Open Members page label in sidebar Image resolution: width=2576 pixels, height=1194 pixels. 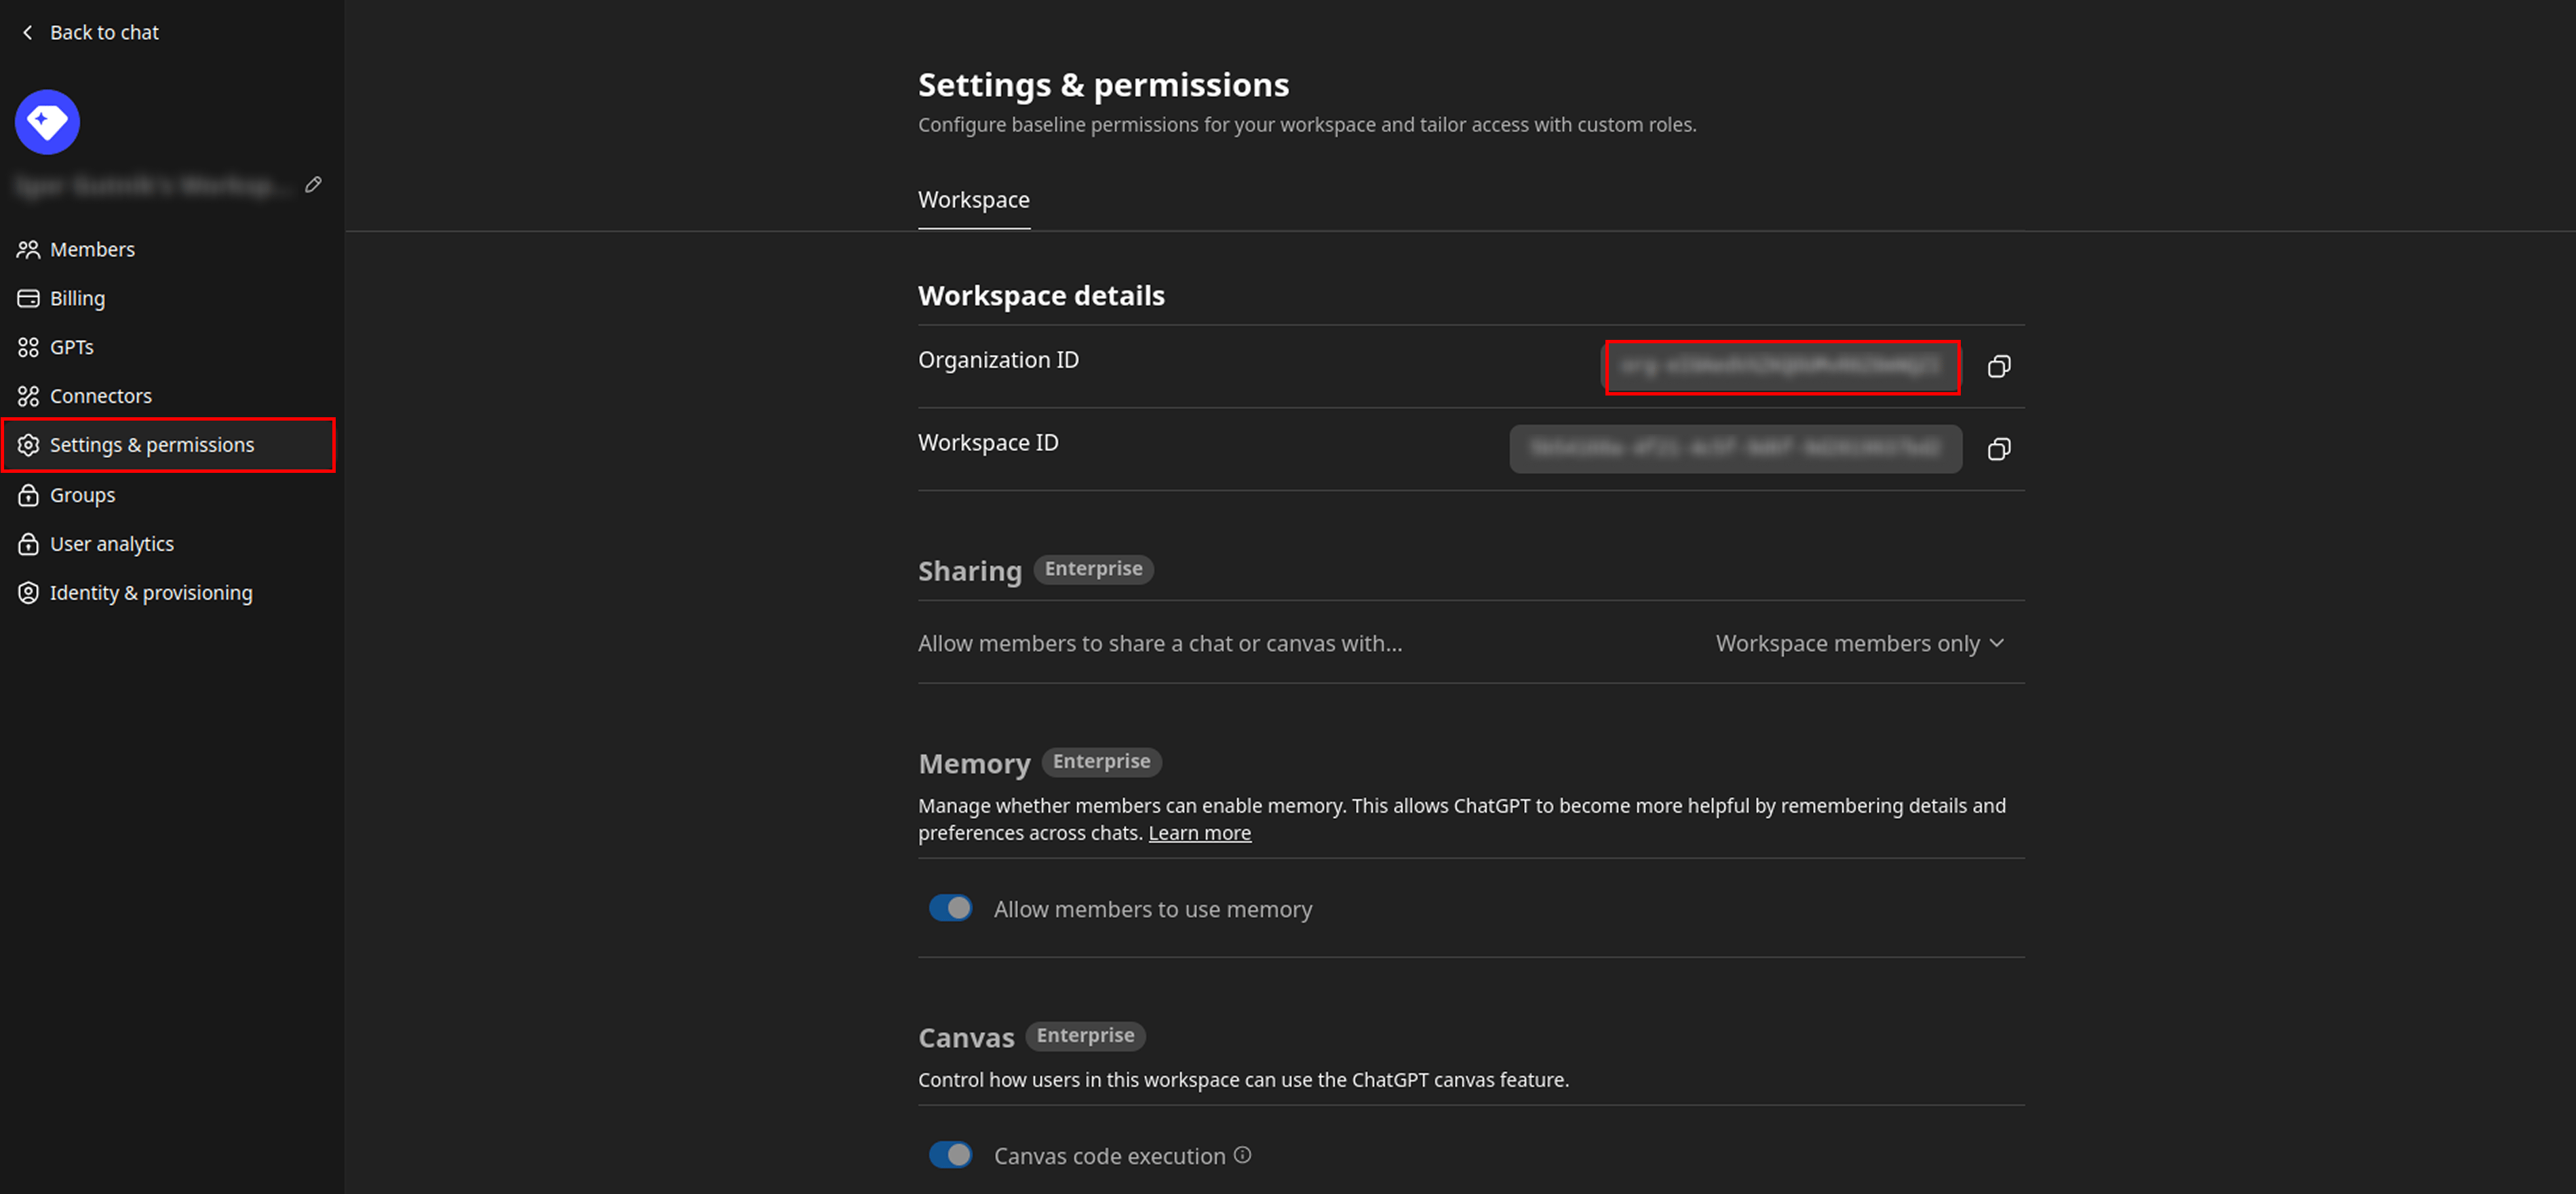[92, 249]
